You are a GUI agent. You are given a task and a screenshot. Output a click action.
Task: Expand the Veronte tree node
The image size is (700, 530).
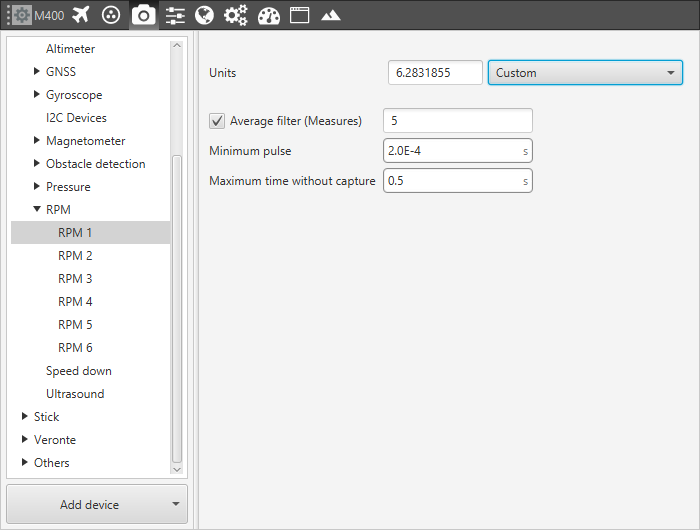tap(25, 439)
